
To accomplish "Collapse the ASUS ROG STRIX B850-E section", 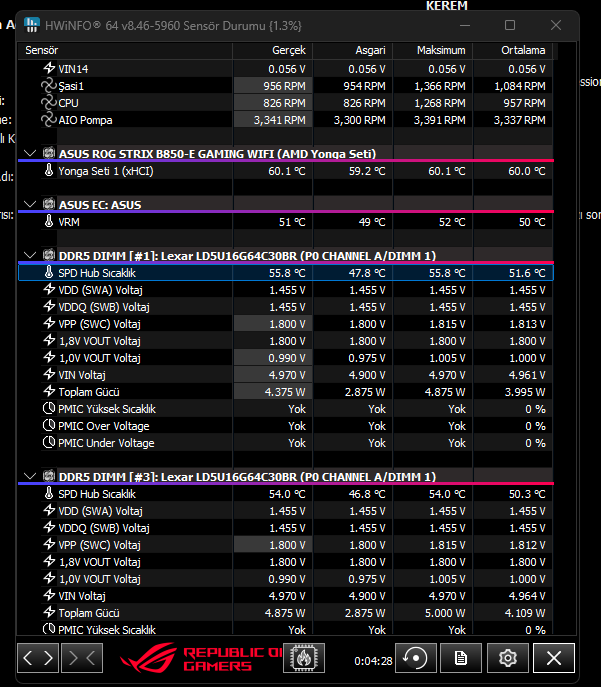I will tap(30, 153).
